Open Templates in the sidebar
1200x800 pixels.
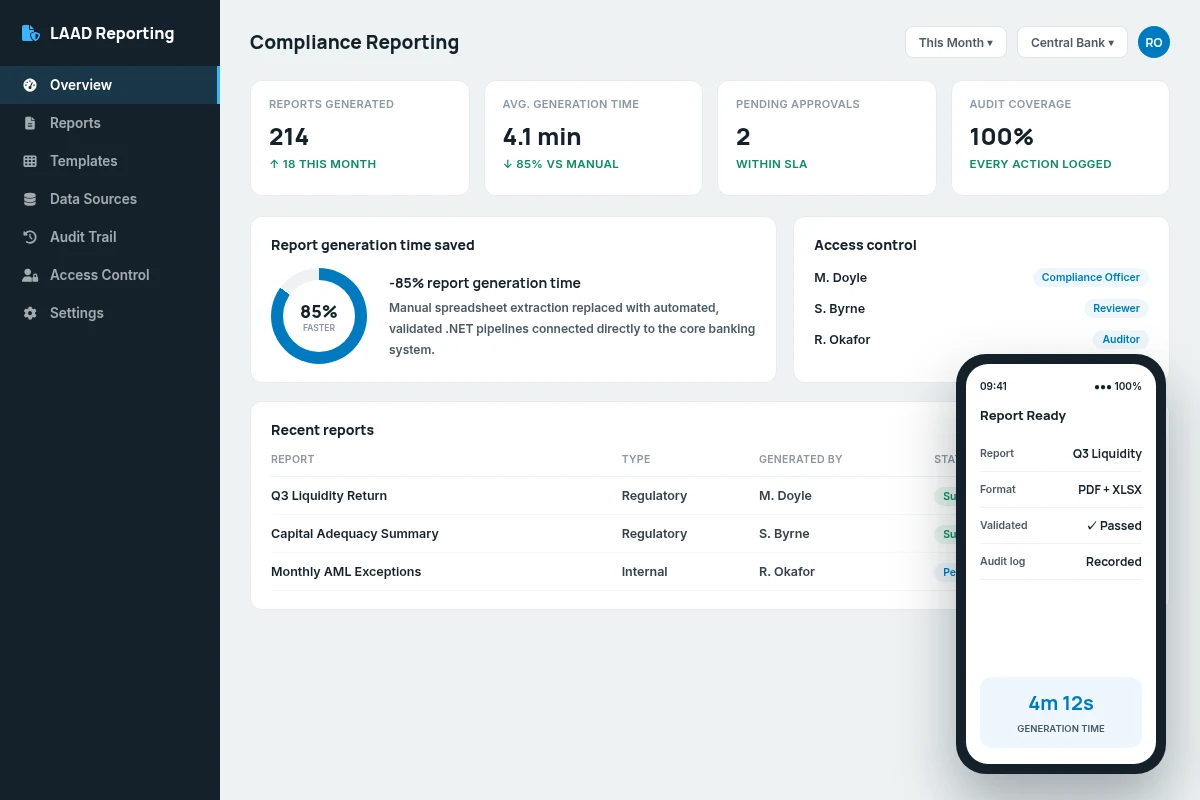tap(110, 161)
